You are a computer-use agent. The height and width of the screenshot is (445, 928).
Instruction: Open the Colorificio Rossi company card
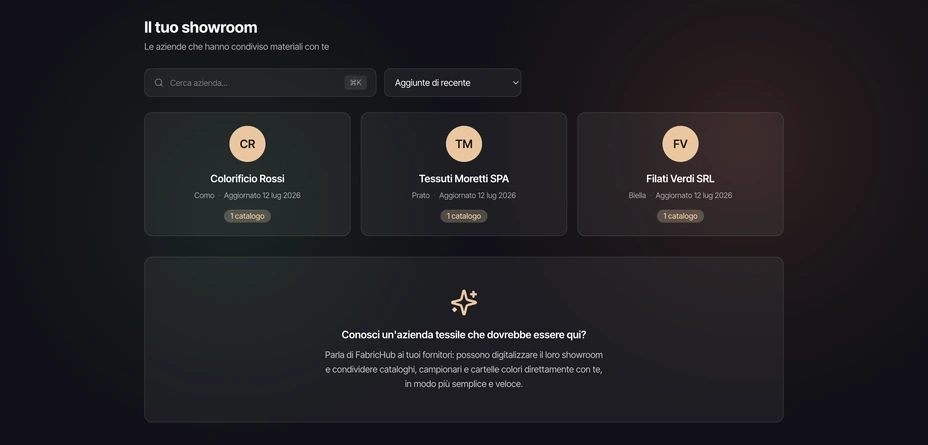point(247,174)
